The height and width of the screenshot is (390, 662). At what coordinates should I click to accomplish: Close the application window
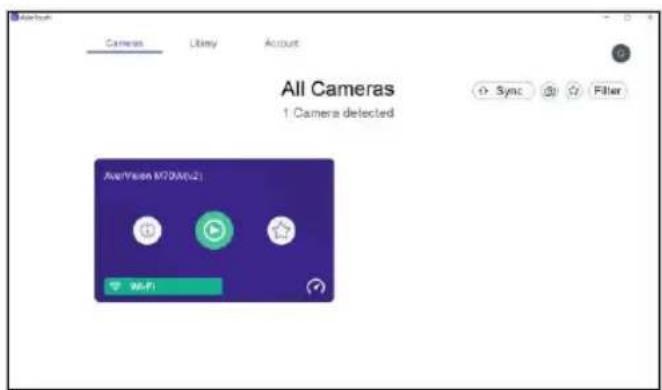[x=649, y=18]
